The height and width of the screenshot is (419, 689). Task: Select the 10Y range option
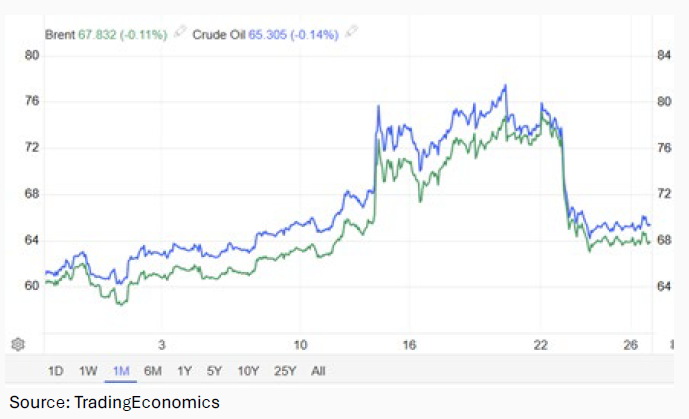[247, 371]
